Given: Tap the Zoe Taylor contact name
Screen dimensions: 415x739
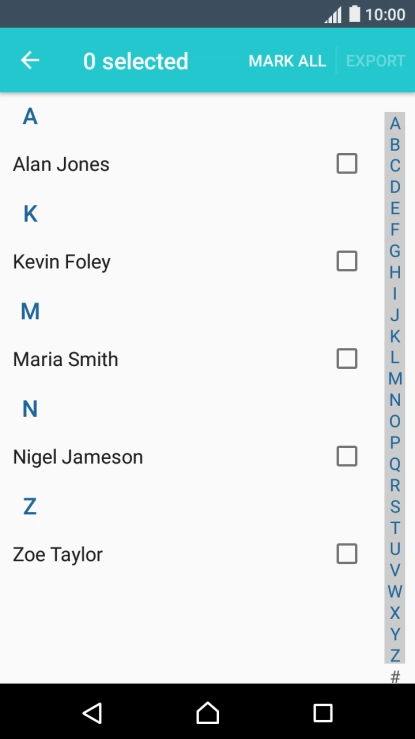Looking at the screenshot, I should click(x=57, y=555).
